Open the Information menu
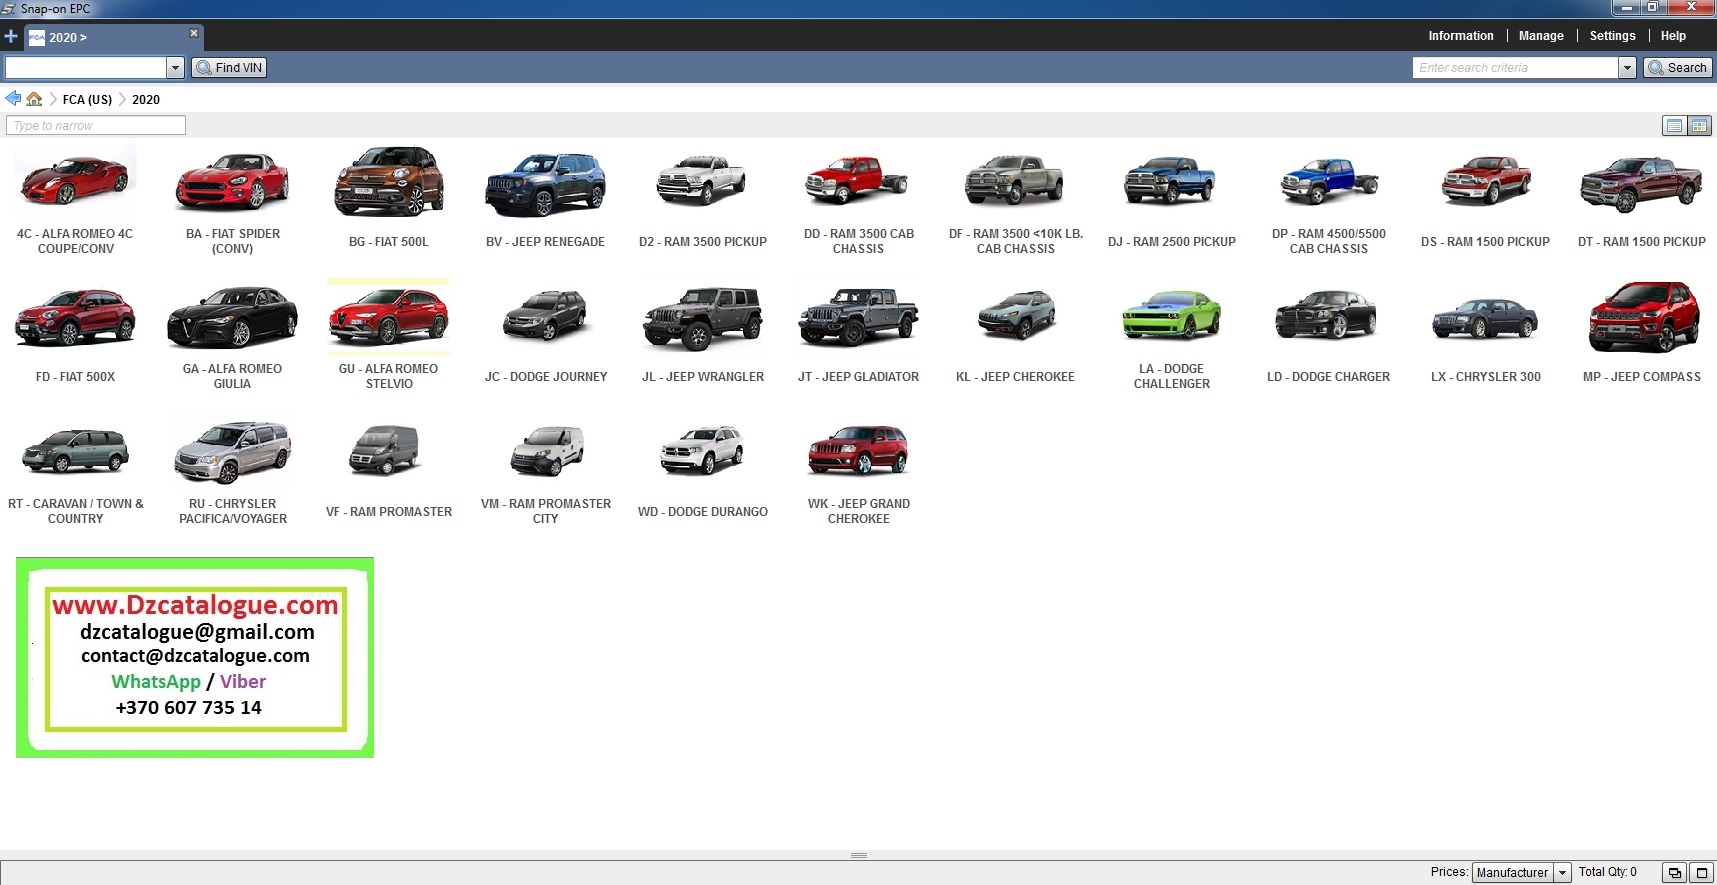 pyautogui.click(x=1460, y=36)
